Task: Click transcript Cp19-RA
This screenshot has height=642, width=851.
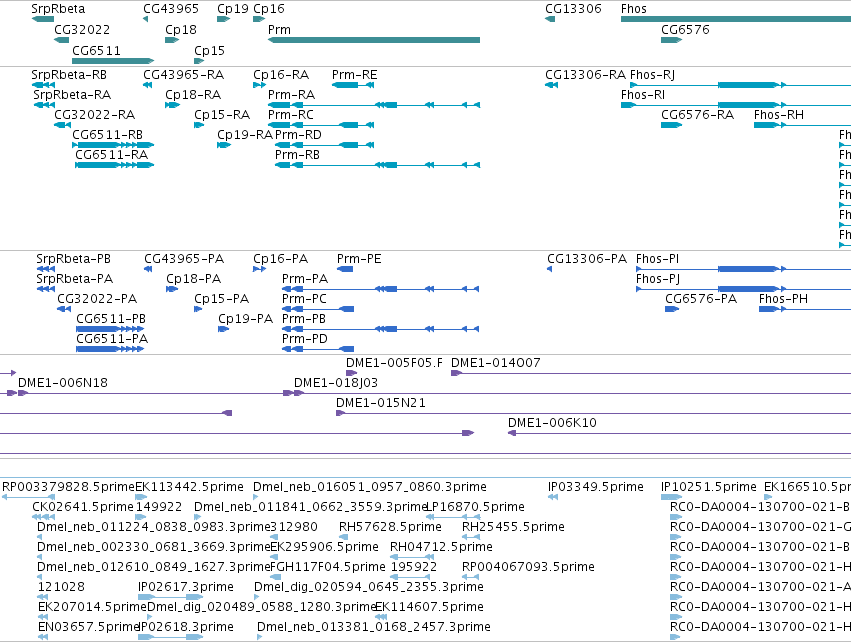Action: click(245, 135)
